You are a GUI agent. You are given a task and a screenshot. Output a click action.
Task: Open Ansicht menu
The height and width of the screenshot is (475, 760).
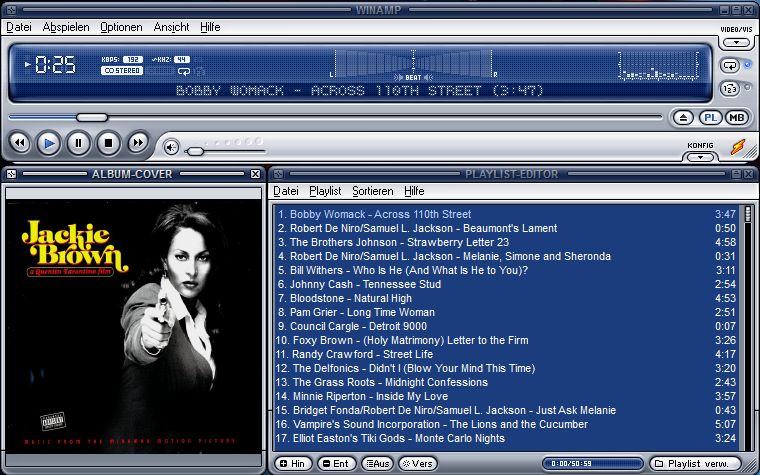point(171,27)
